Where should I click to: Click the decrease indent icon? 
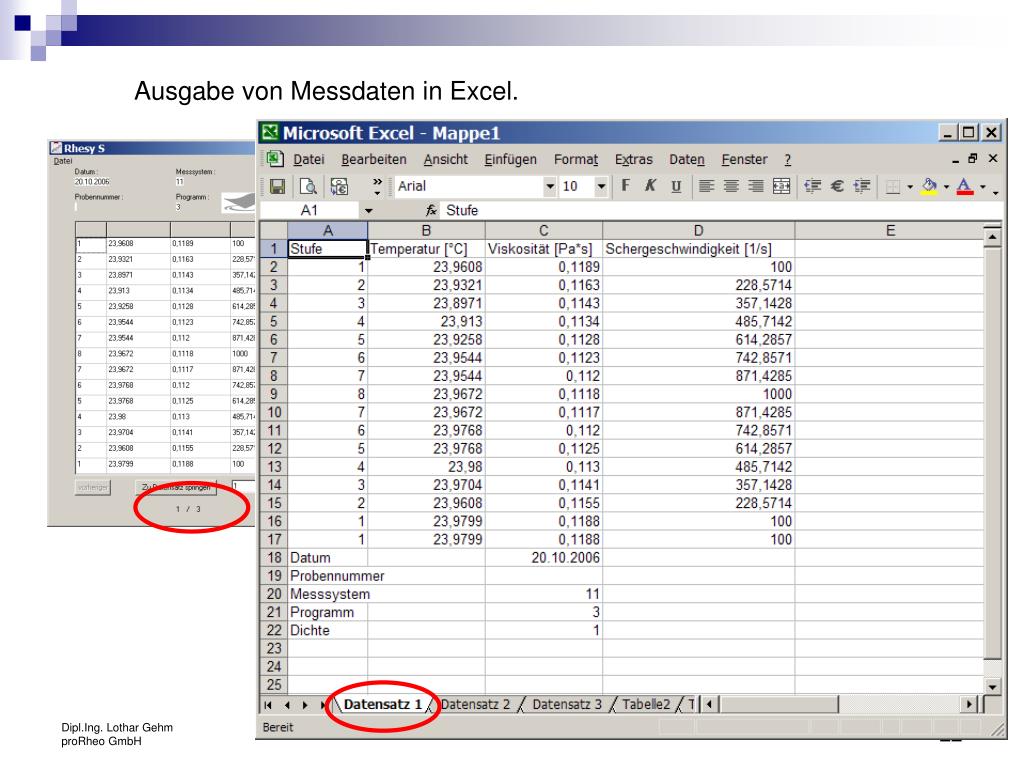click(812, 186)
